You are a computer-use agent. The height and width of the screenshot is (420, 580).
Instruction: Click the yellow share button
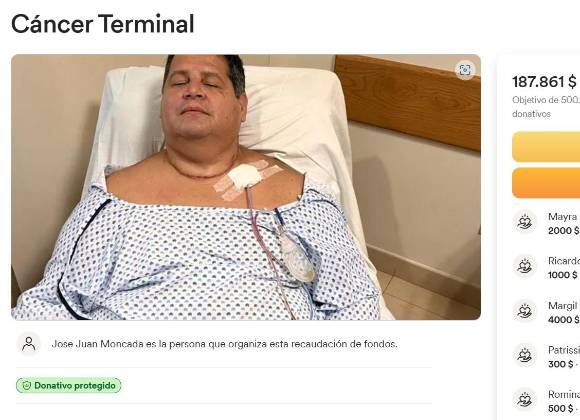point(546,147)
